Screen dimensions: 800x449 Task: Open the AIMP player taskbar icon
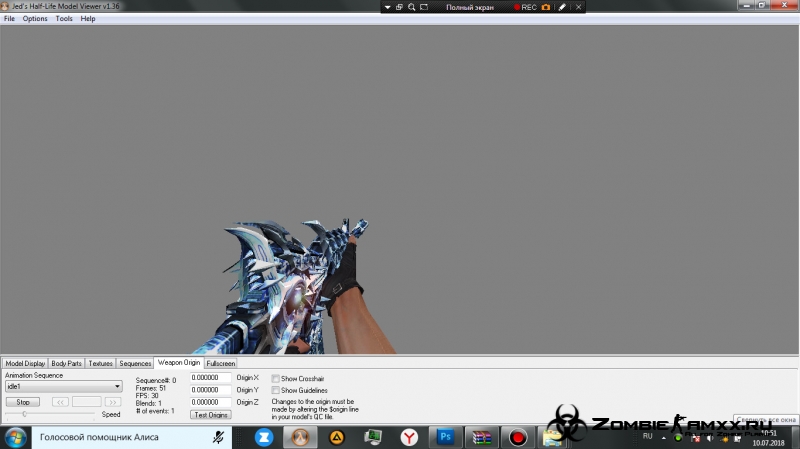[x=337, y=437]
